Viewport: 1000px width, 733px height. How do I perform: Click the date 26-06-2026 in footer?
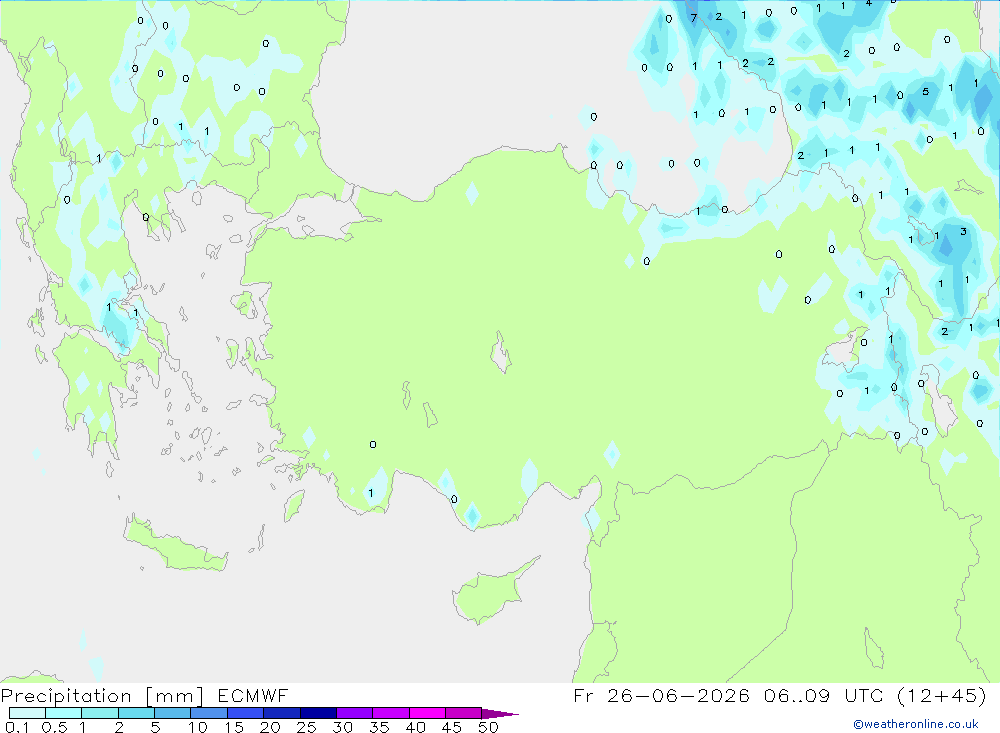[678, 695]
